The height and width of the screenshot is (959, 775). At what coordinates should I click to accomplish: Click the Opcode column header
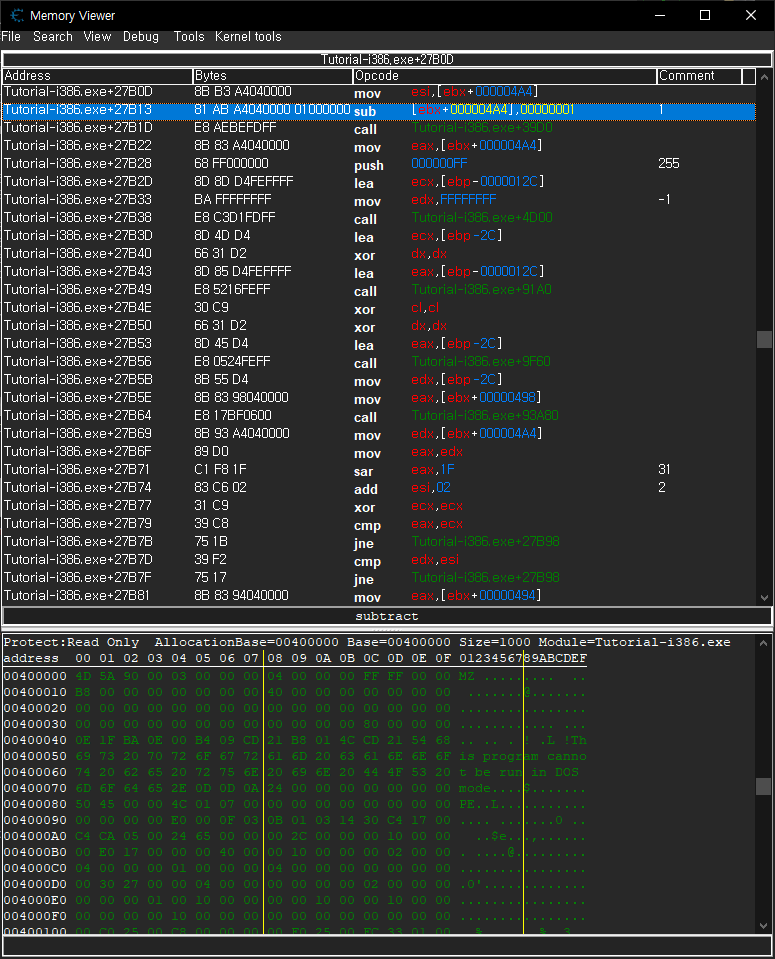pyautogui.click(x=505, y=76)
